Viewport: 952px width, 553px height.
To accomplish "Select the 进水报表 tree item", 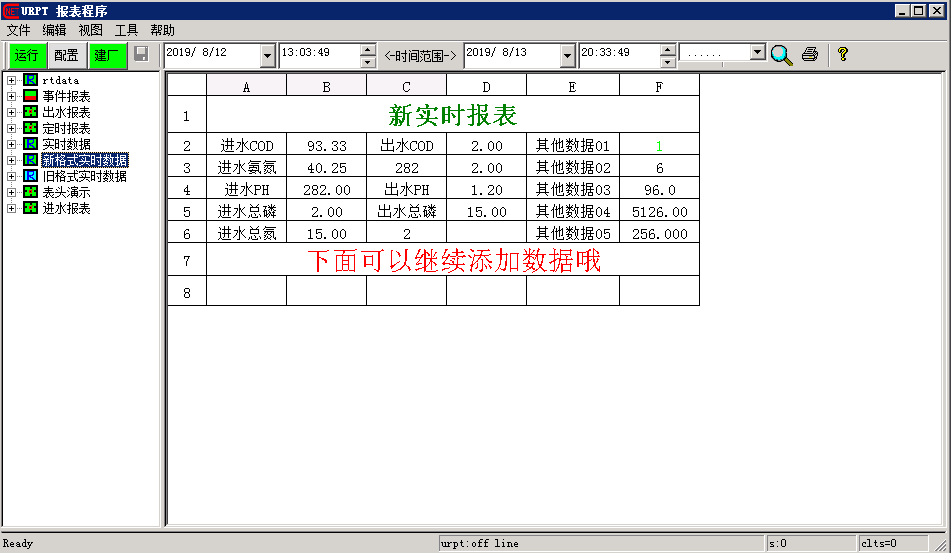I will [x=66, y=208].
